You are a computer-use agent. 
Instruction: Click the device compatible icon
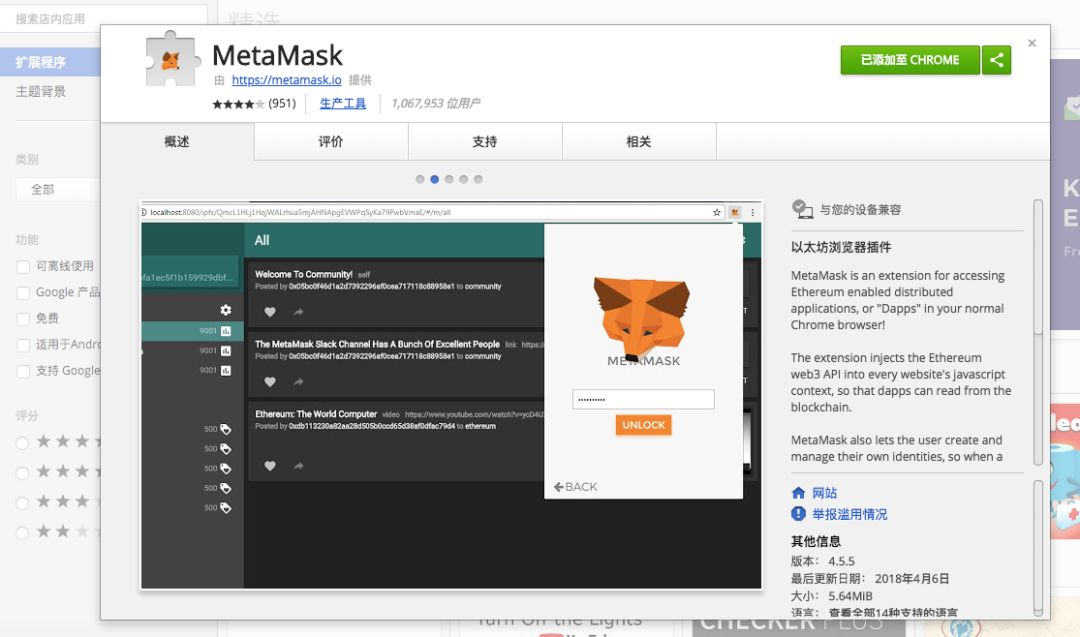[x=802, y=209]
